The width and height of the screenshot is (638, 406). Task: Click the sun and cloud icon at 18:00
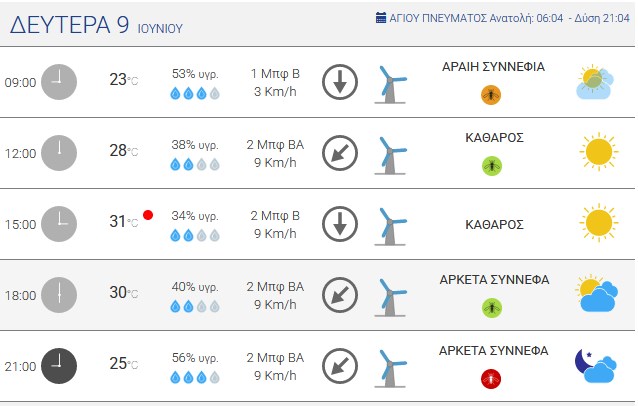[597, 294]
